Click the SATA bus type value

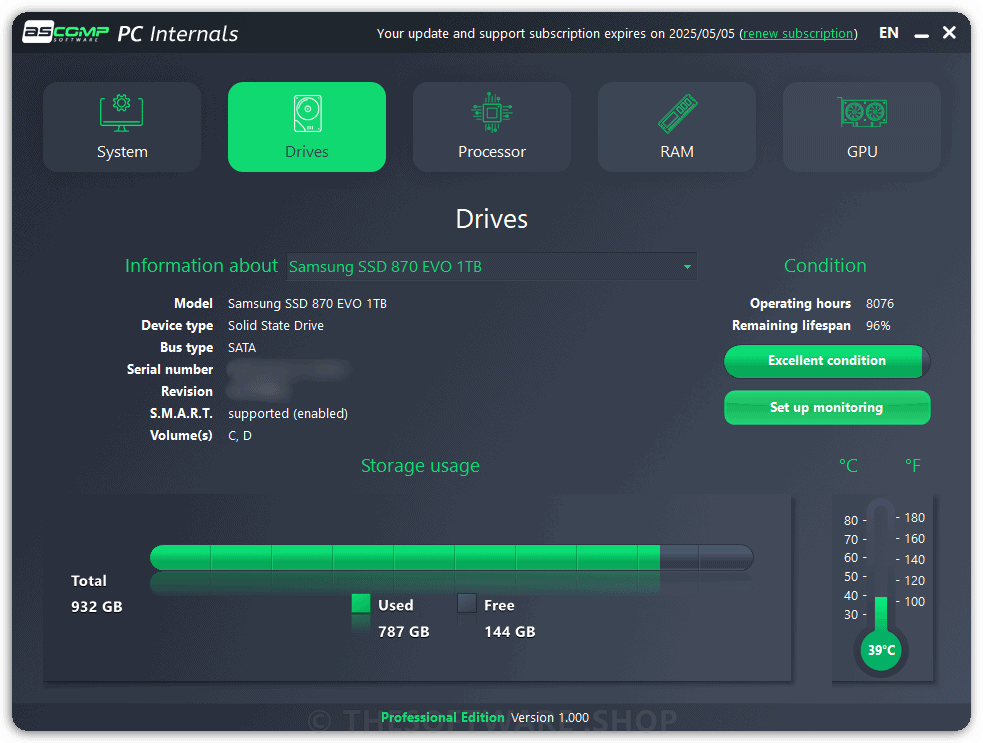point(242,347)
